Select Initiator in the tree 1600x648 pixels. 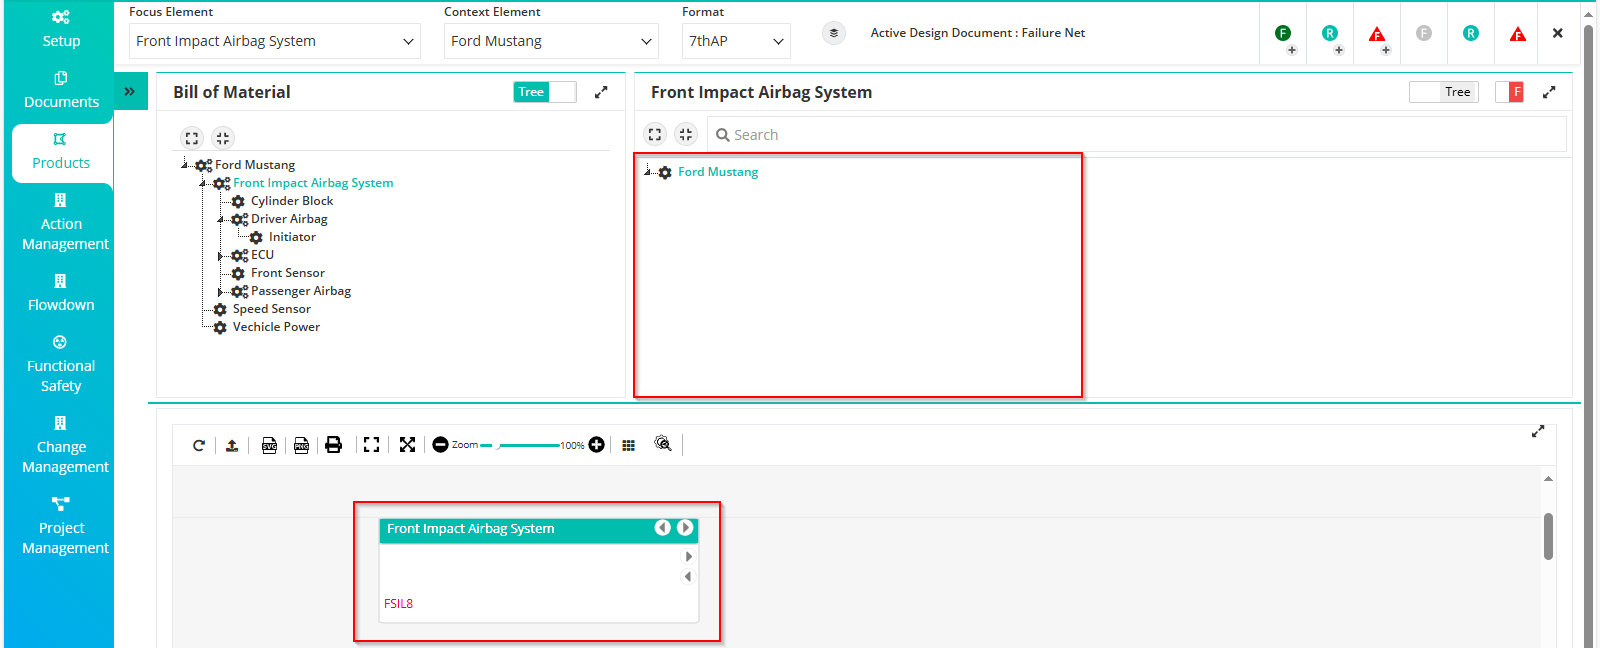pos(292,237)
